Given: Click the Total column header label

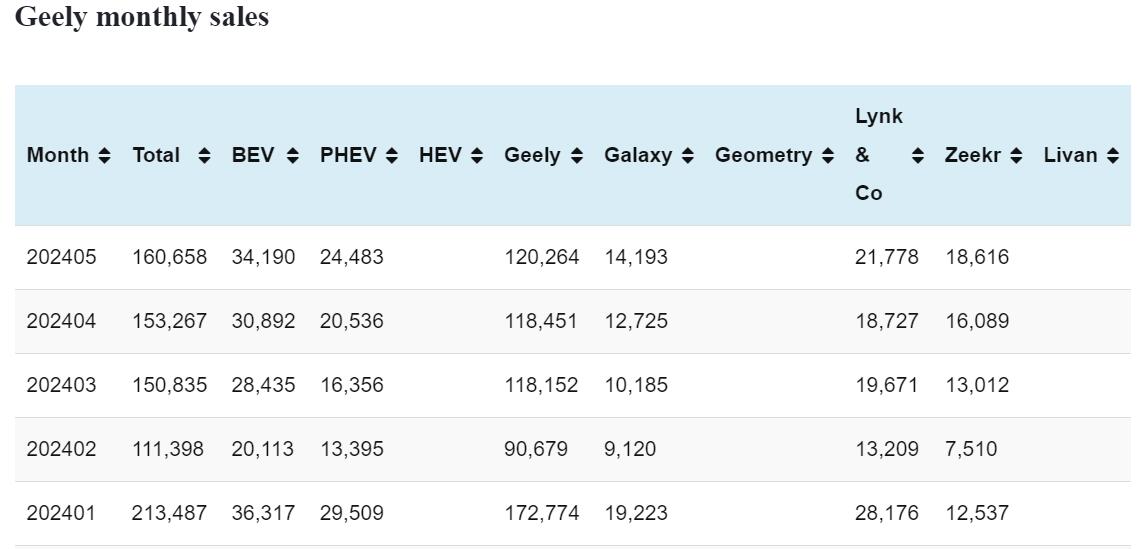Looking at the screenshot, I should pos(156,156).
